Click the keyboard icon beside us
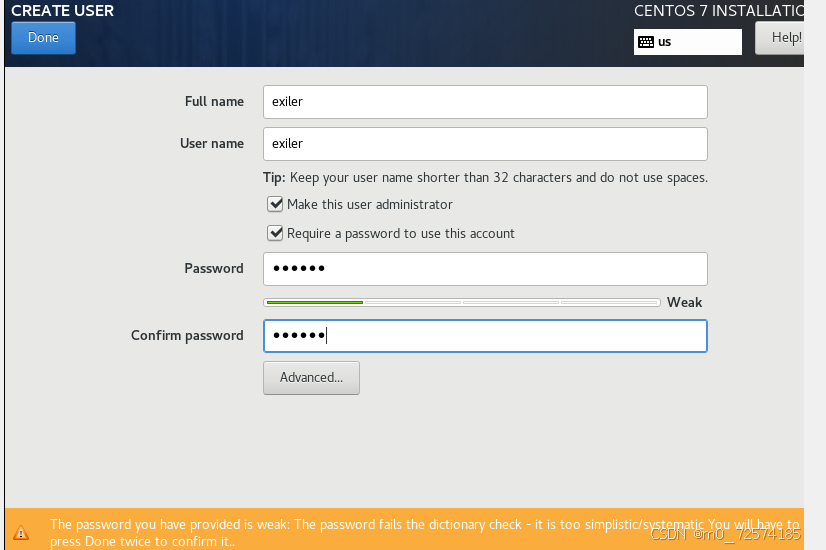Image resolution: width=826 pixels, height=550 pixels. [x=646, y=42]
